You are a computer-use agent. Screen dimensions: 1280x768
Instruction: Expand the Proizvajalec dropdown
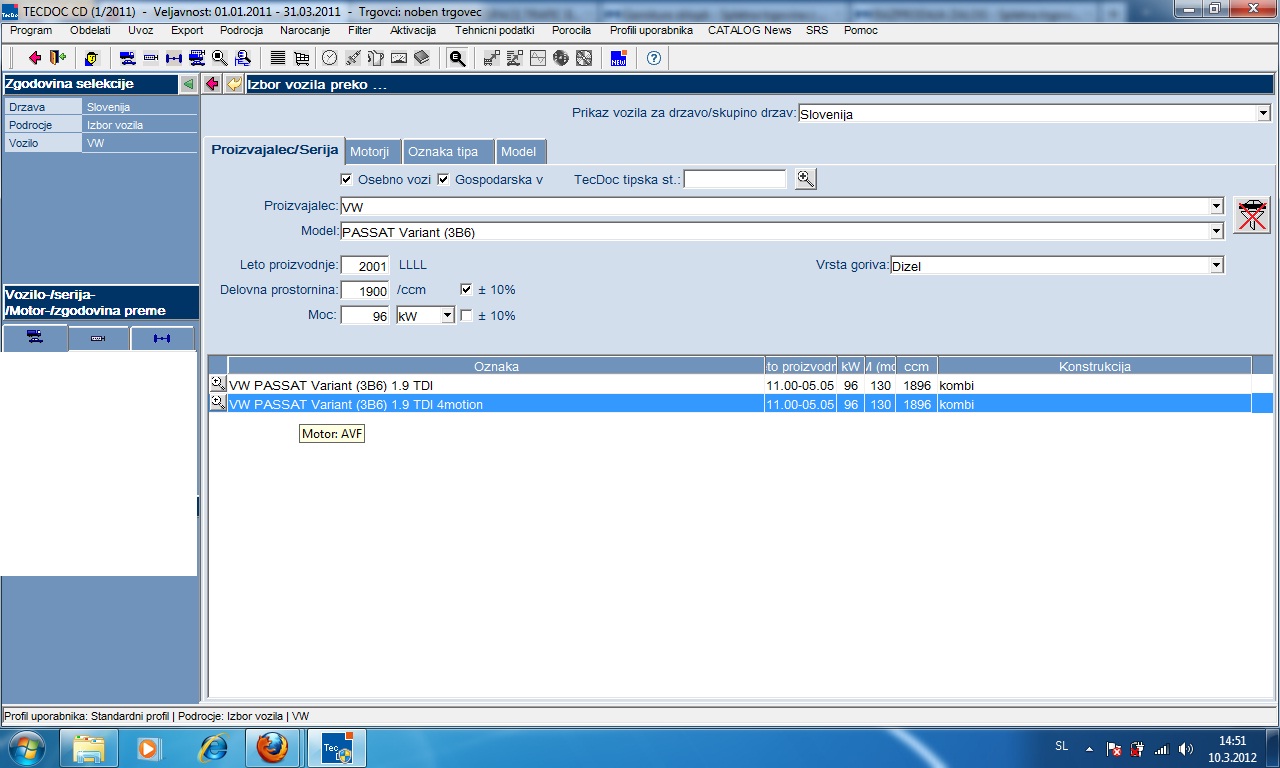tap(1216, 207)
